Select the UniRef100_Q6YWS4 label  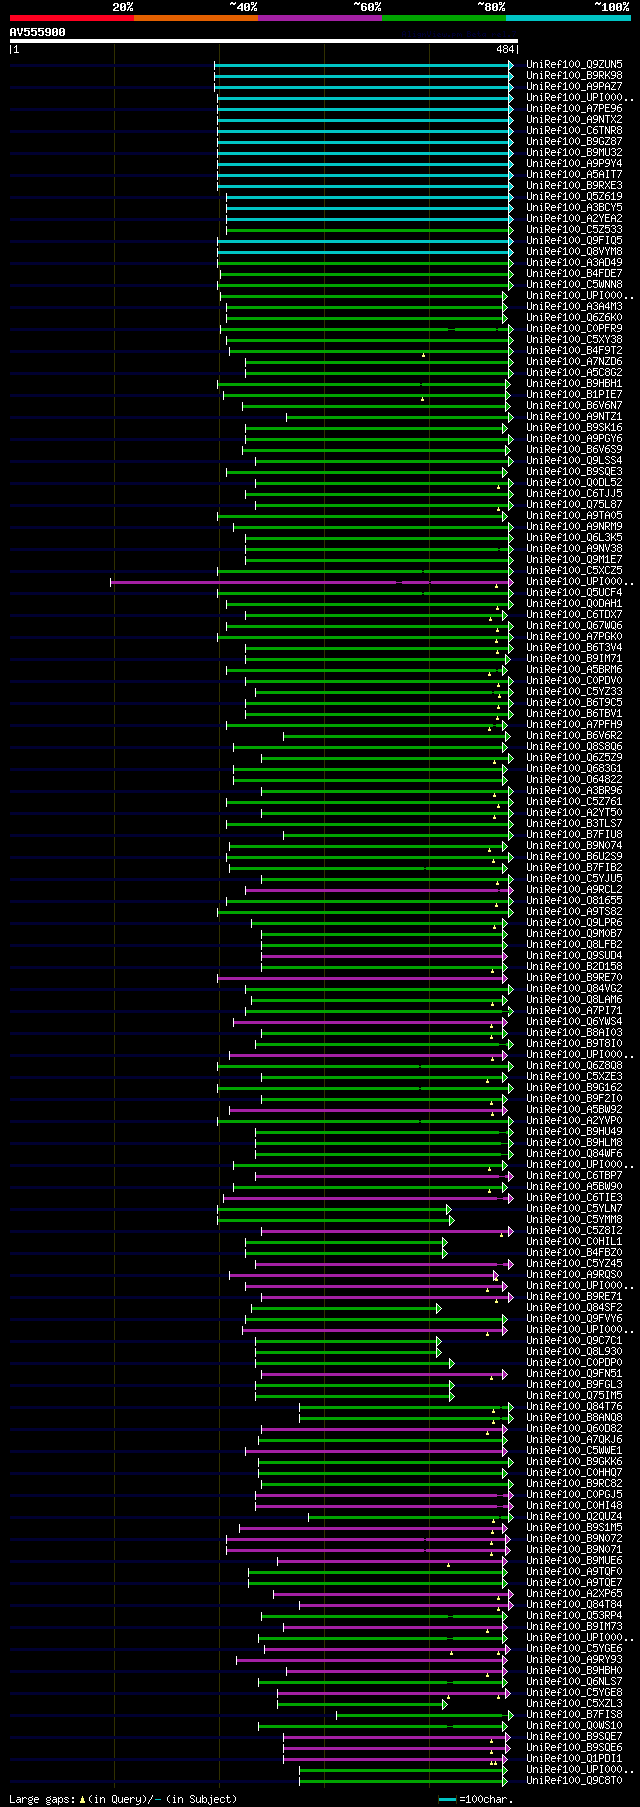574,1021
